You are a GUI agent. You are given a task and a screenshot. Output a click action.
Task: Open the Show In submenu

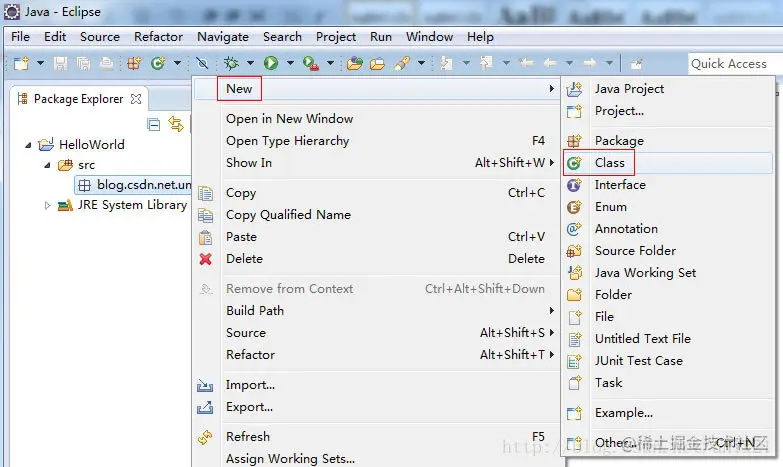tap(377, 163)
